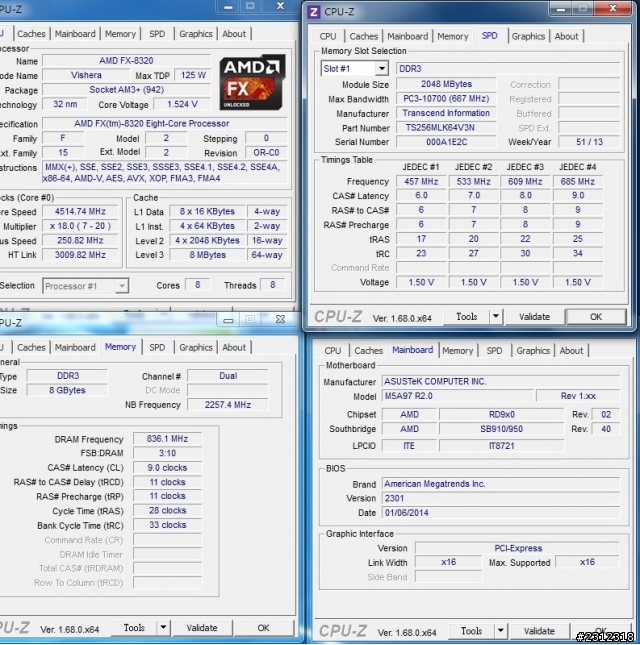Click the 2257.4 MHz NB frequency value
640x645 pixels.
tap(228, 405)
